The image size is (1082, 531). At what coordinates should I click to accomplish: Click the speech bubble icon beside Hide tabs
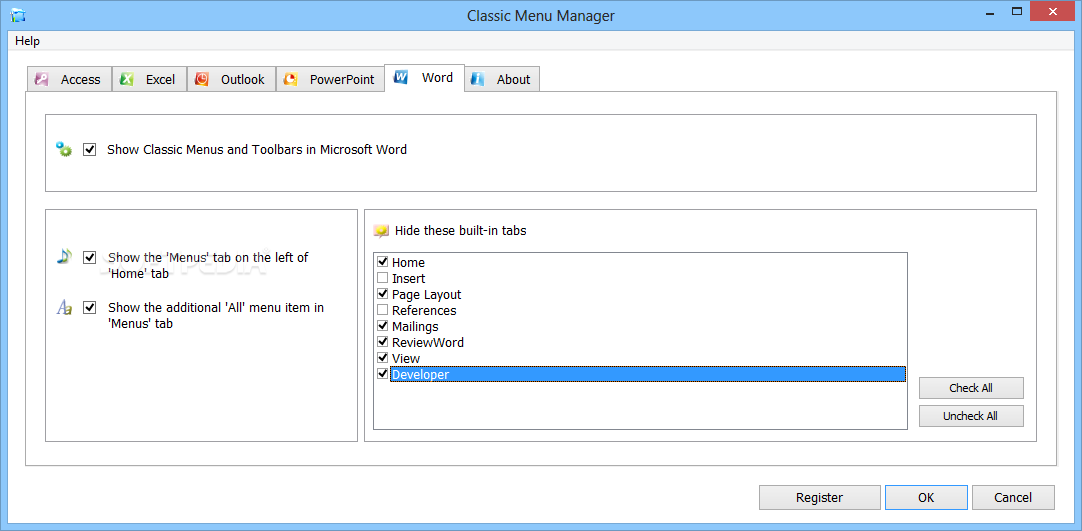pyautogui.click(x=381, y=231)
